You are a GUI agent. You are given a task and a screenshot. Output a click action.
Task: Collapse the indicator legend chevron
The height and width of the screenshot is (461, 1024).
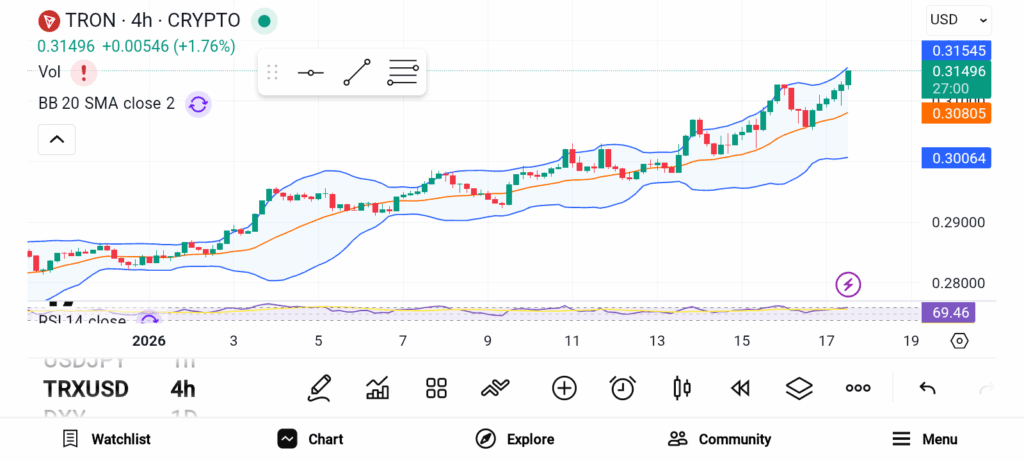tap(57, 139)
